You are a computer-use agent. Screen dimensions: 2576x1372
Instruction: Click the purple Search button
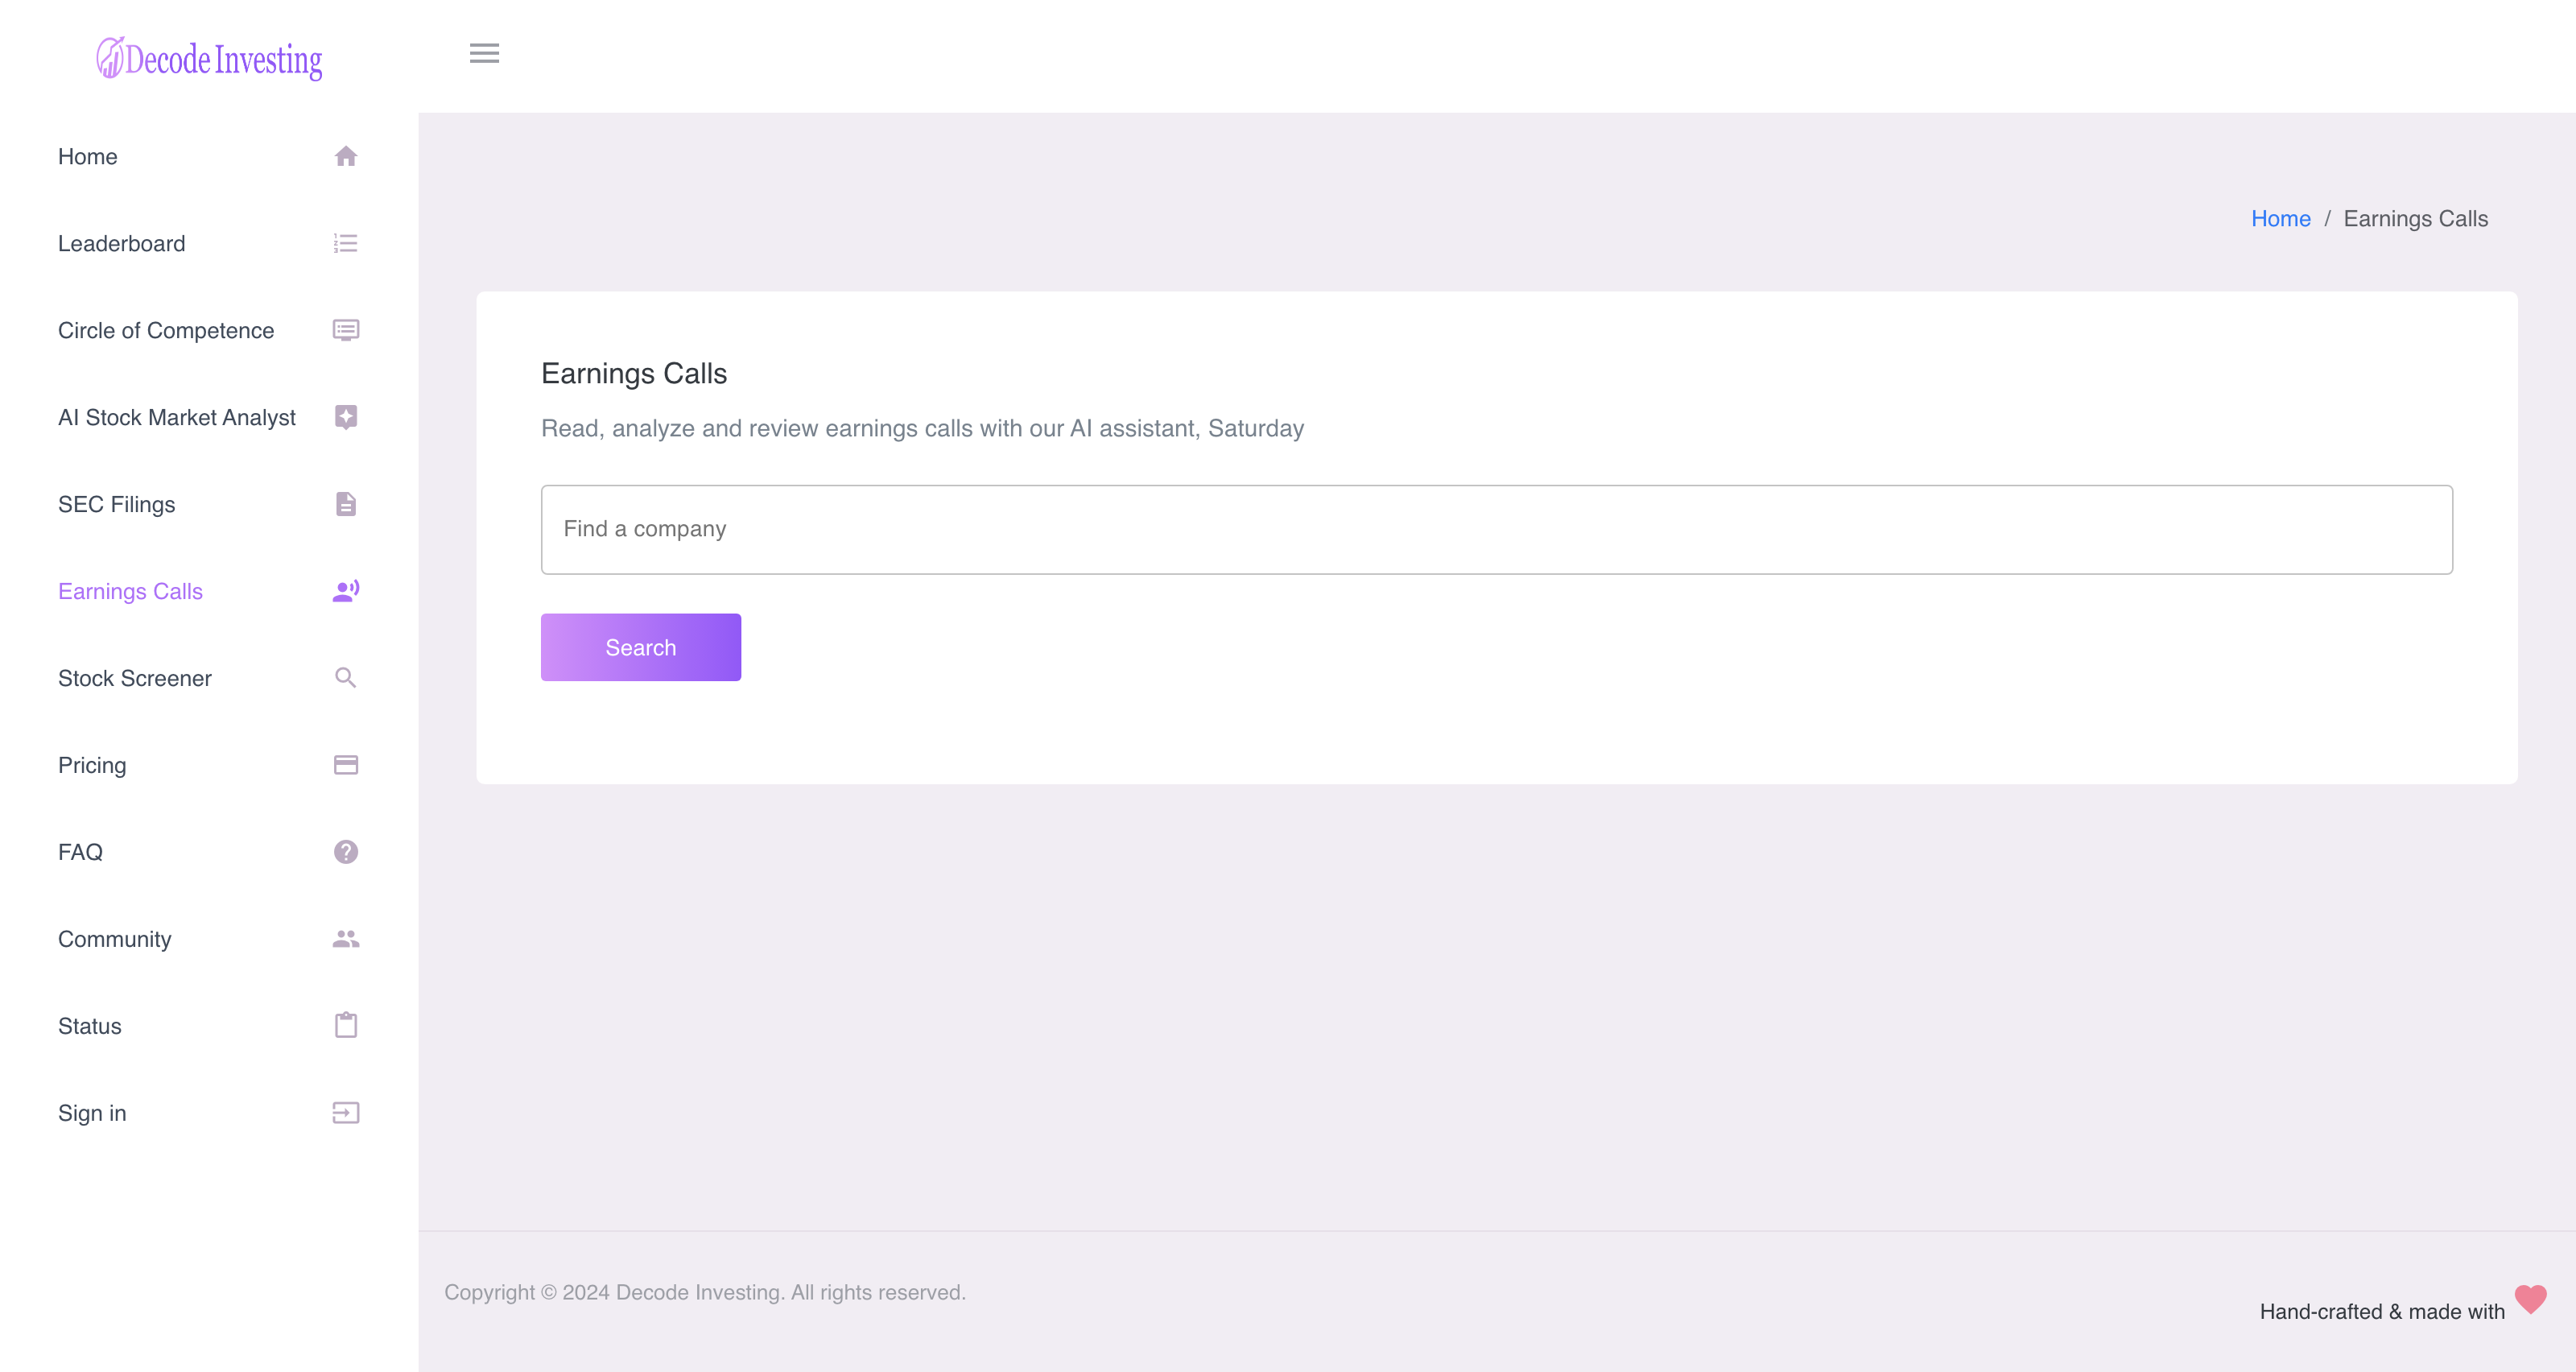[x=641, y=647]
